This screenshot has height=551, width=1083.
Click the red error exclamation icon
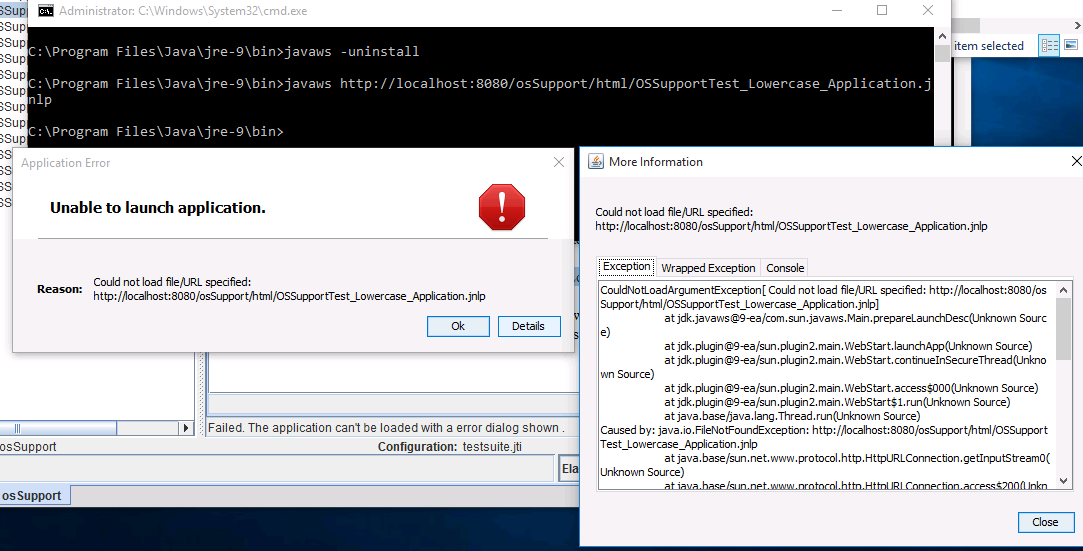(x=502, y=206)
